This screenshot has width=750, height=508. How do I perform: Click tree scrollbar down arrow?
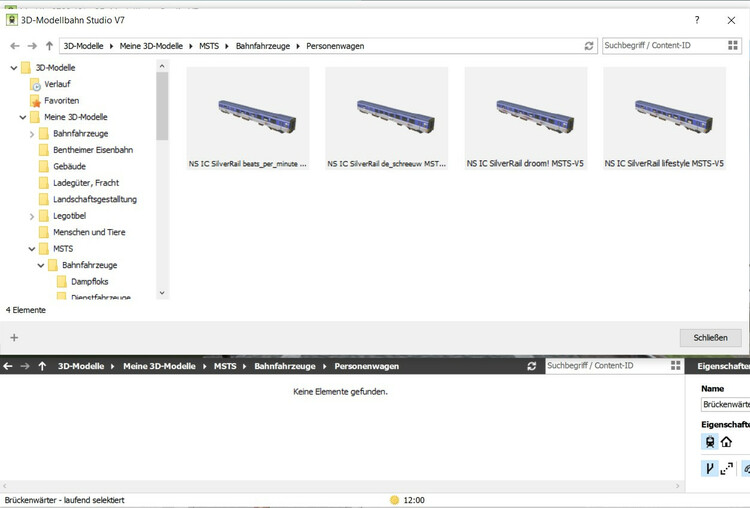pos(162,293)
